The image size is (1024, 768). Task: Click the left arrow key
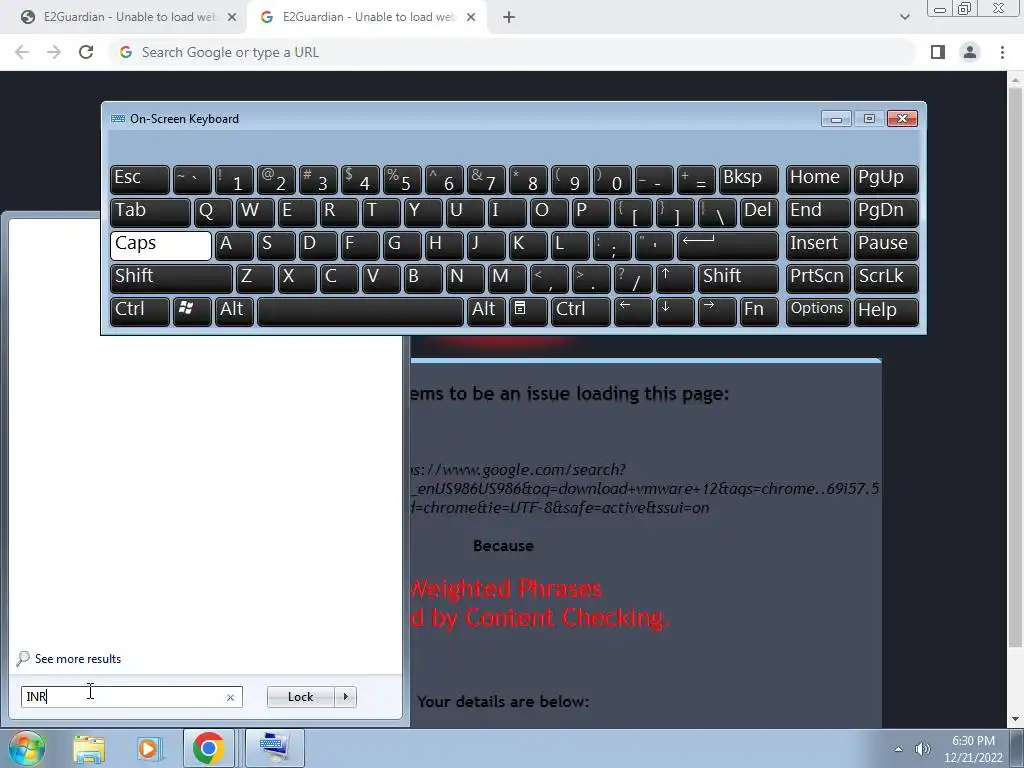coord(633,311)
